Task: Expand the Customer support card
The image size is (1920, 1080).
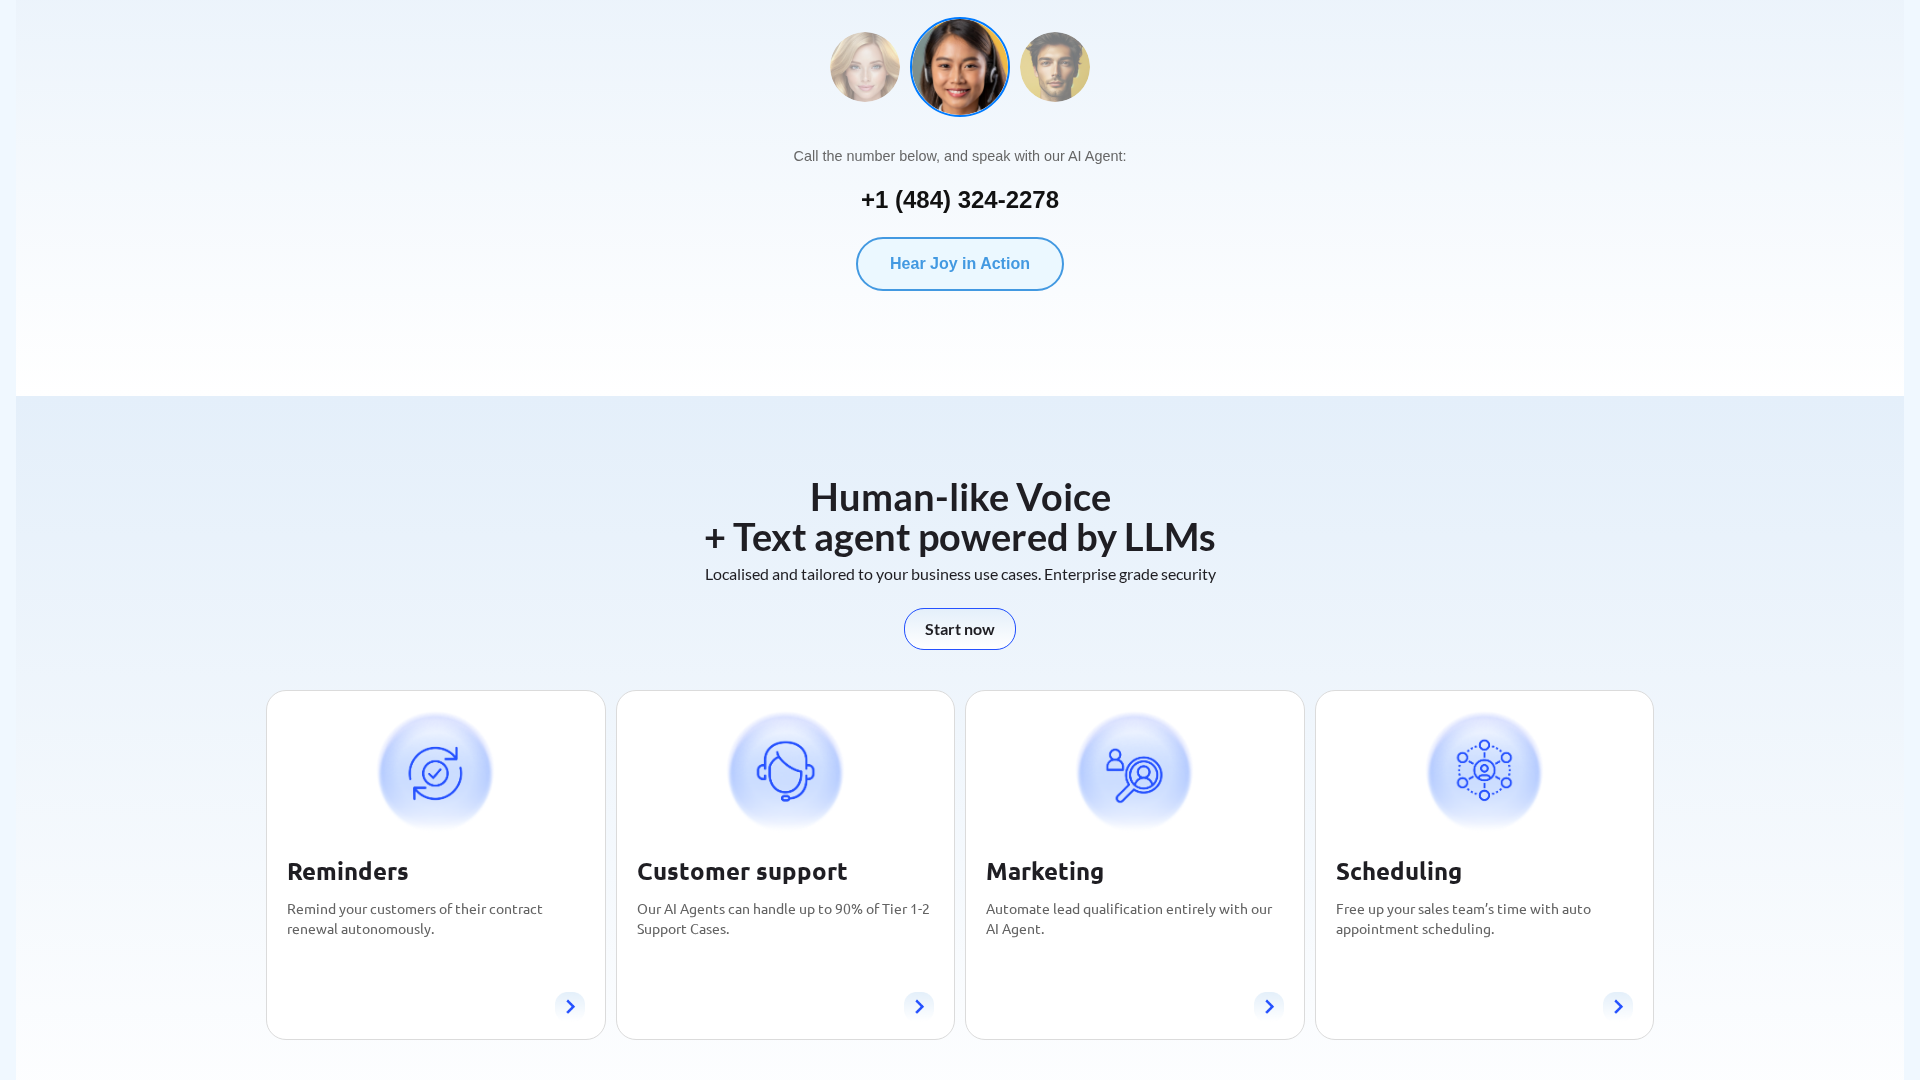Action: tap(785, 863)
